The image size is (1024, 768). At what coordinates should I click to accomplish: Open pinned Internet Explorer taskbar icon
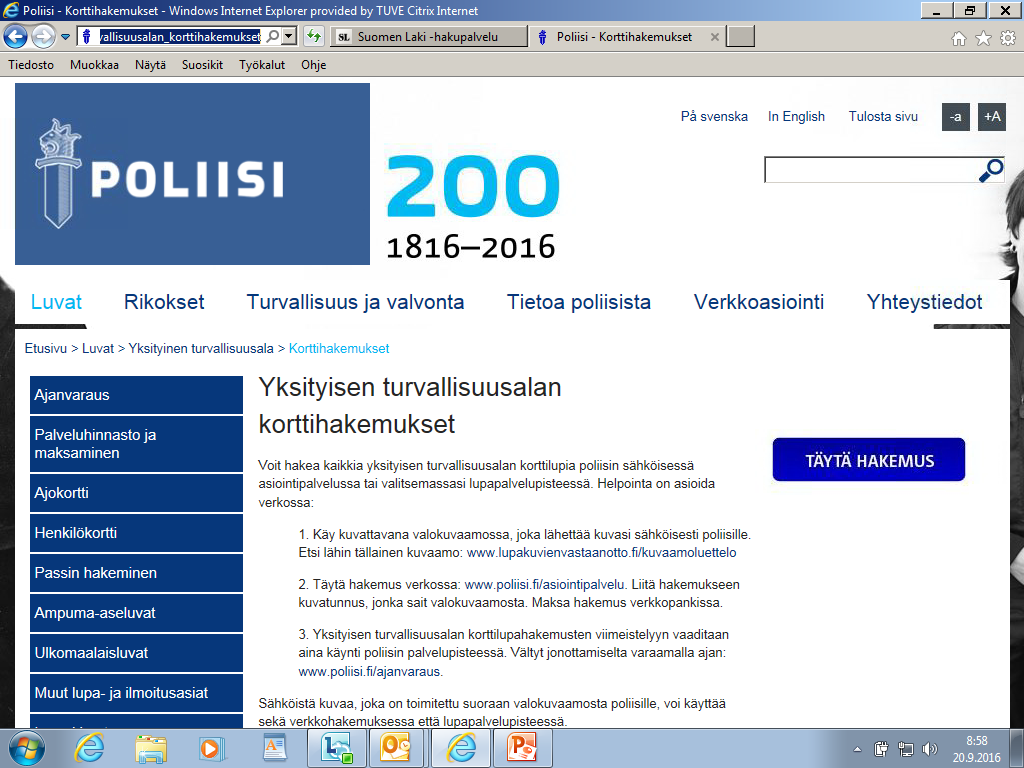point(89,748)
